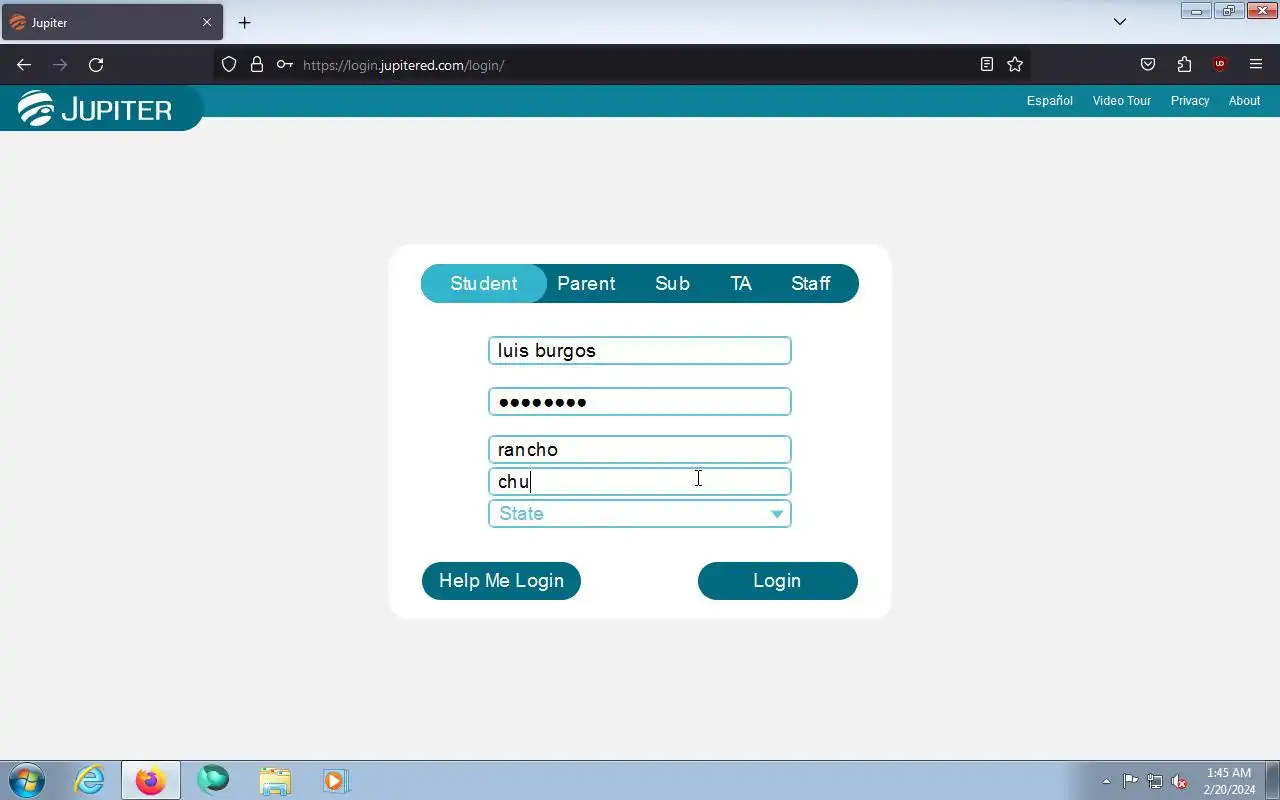Open Windows Explorer folder in taskbar
The height and width of the screenshot is (800, 1280).
(x=274, y=780)
